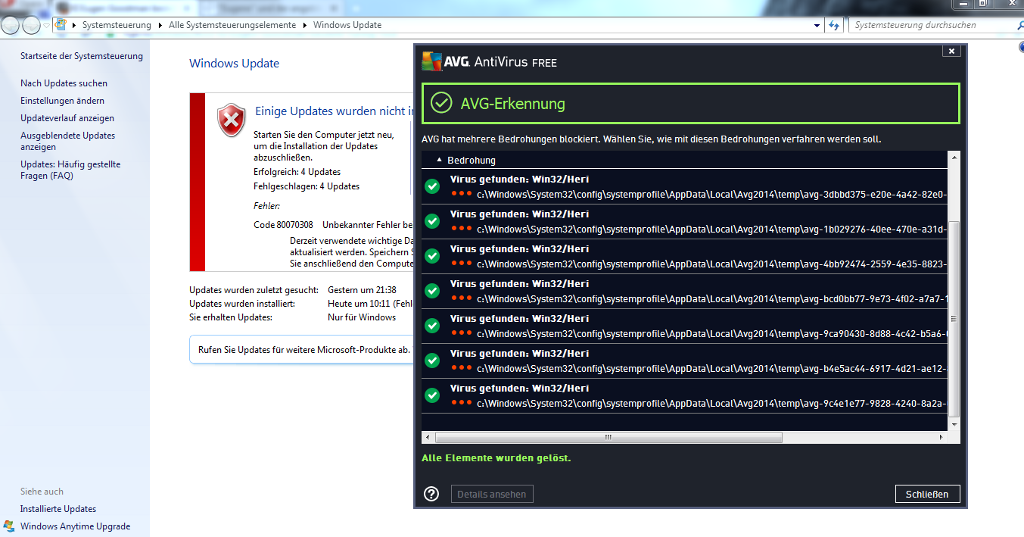
Task: Click Rufen Sie Updates für weitere Microsoft-Produkte ab
Action: pyautogui.click(x=304, y=350)
